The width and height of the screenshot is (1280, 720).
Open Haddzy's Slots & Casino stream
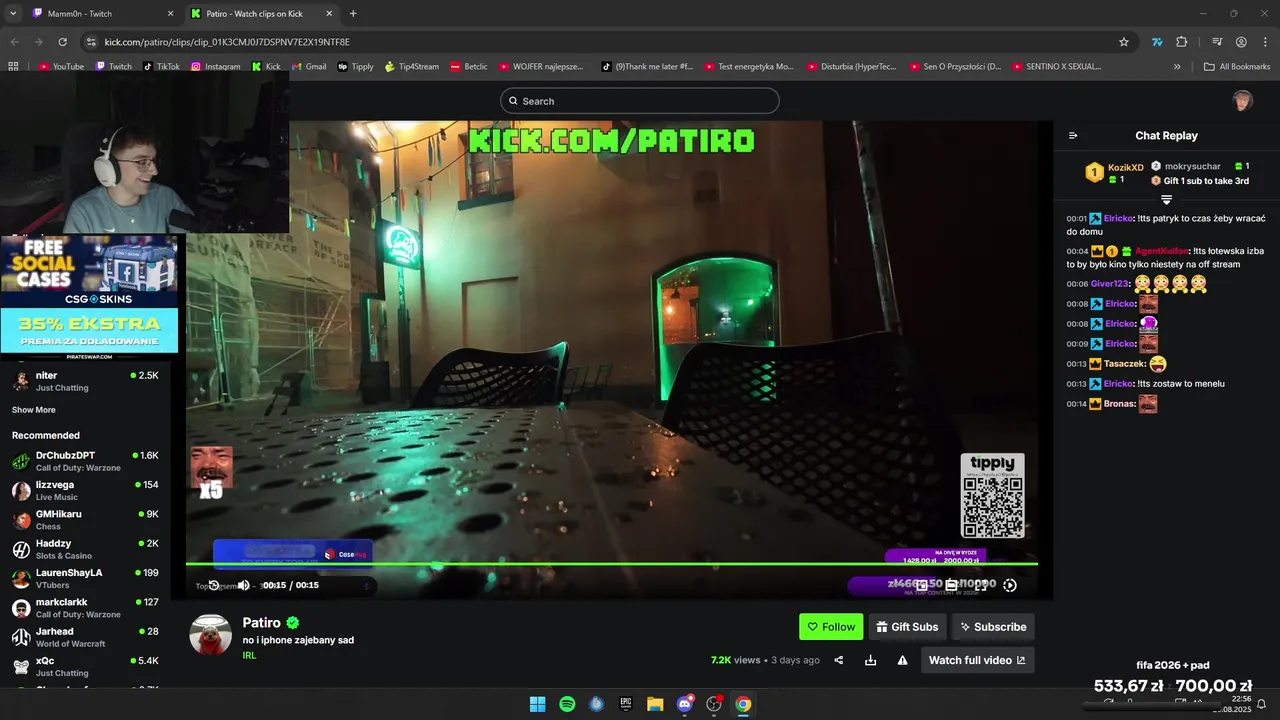[85, 549]
